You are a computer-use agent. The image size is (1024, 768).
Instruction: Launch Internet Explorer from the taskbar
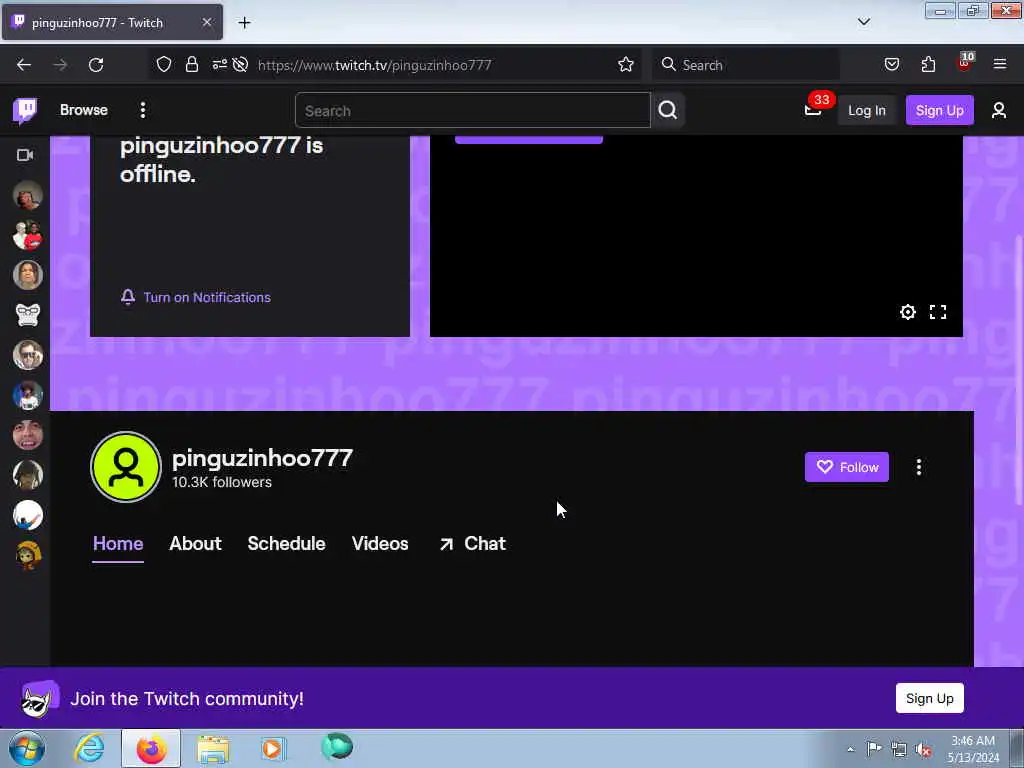click(88, 748)
